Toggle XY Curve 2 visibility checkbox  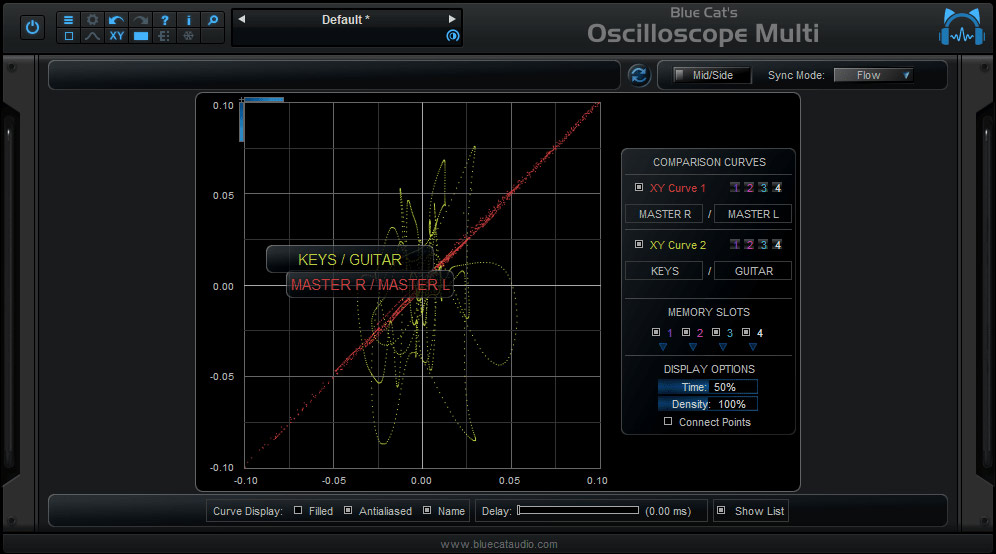coord(639,244)
